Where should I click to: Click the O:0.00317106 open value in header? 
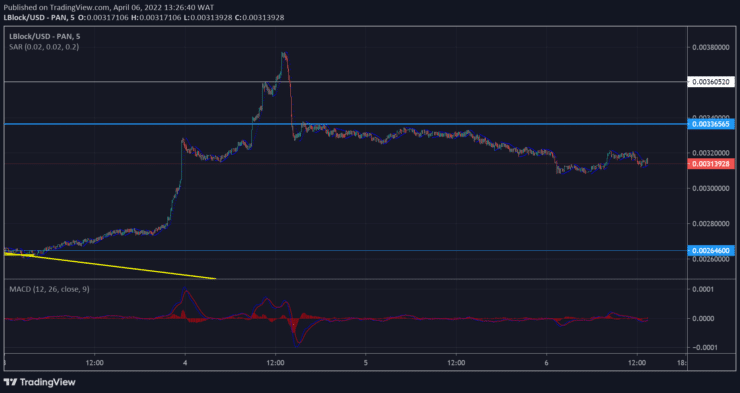(103, 17)
